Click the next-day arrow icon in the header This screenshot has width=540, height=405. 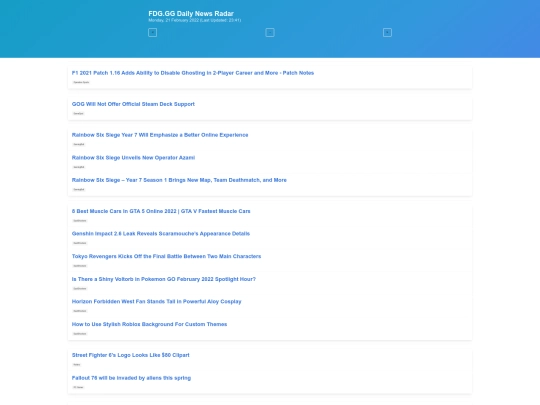[387, 33]
